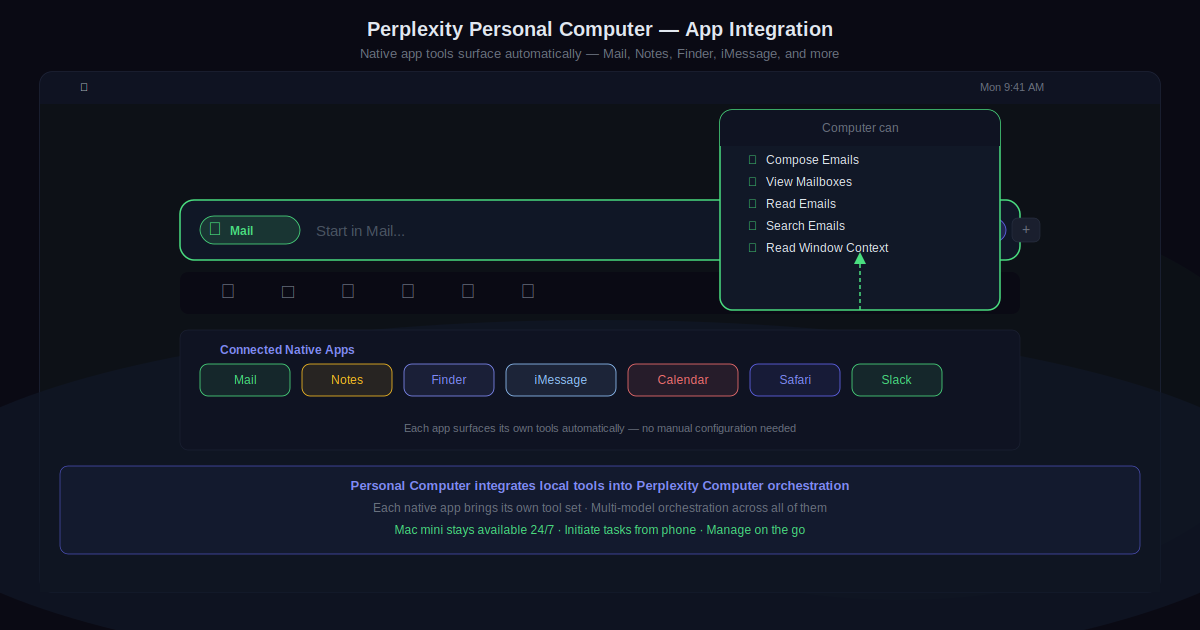Select the green Mail app chip
Image resolution: width=1200 pixels, height=630 pixels.
(245, 380)
